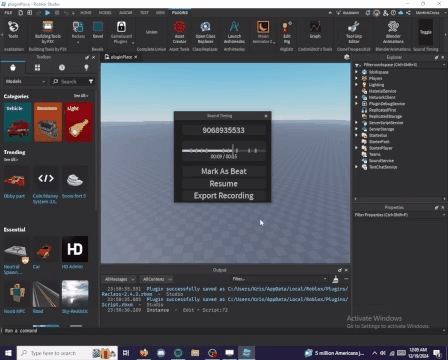This screenshot has width=448, height=360.
Task: Click the sound timeline progress bar
Action: [224, 151]
